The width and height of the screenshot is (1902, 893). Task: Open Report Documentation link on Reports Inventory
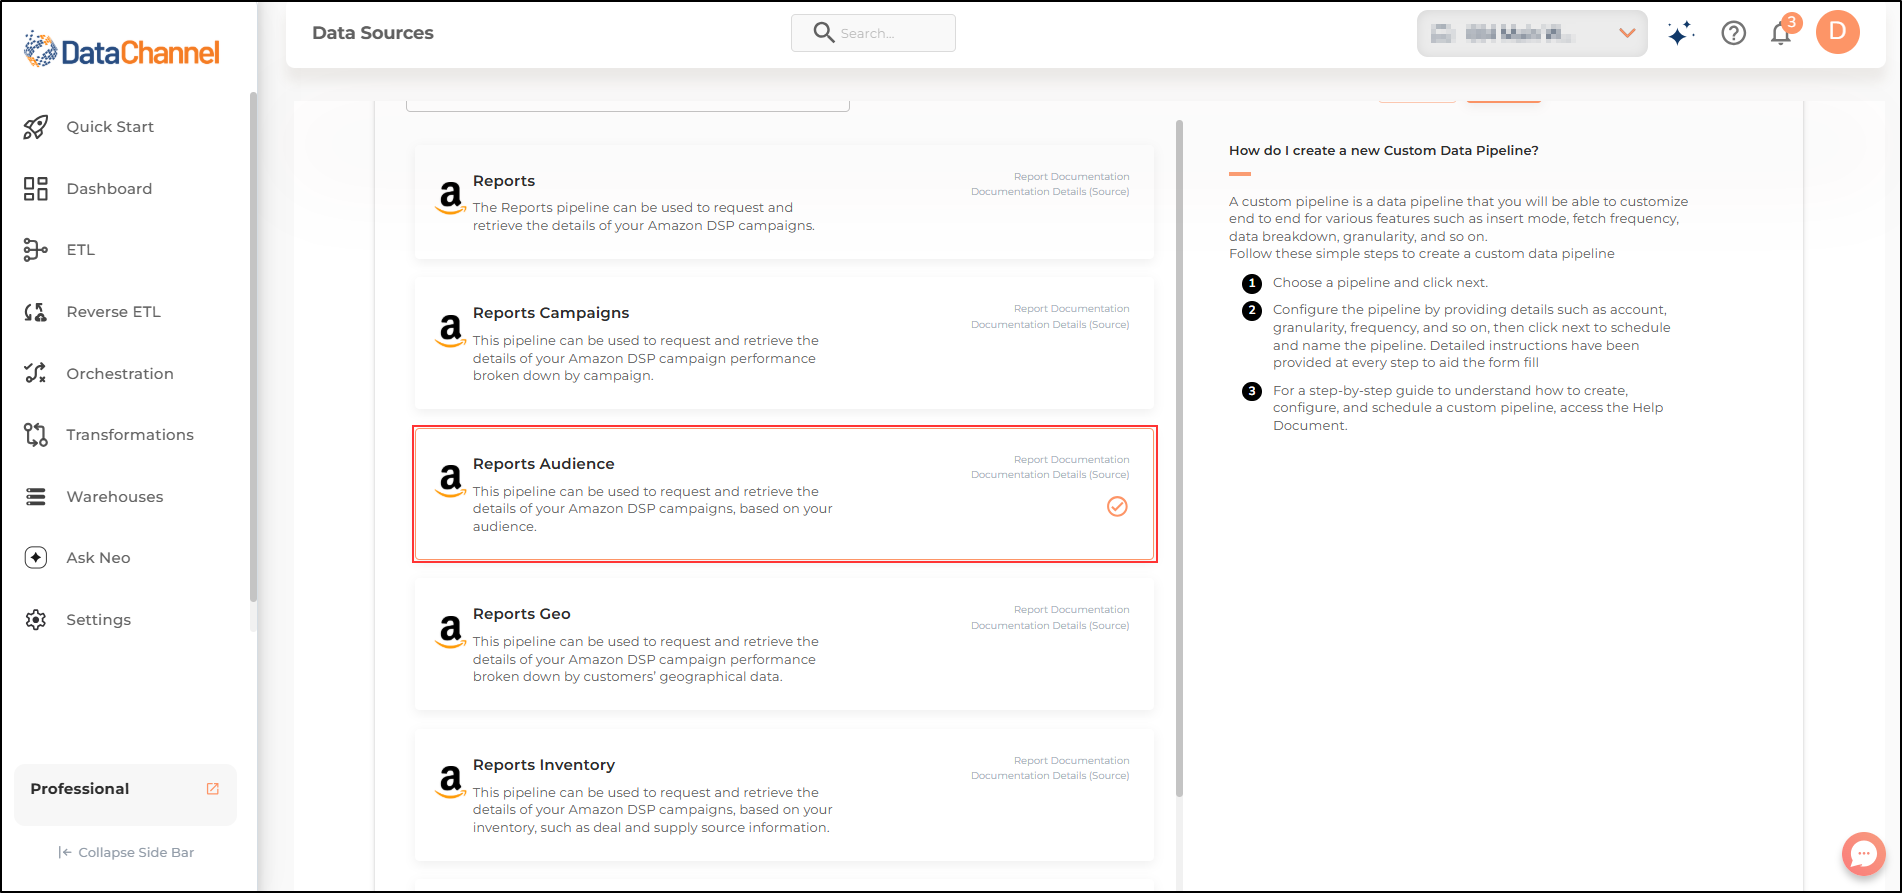click(1071, 761)
